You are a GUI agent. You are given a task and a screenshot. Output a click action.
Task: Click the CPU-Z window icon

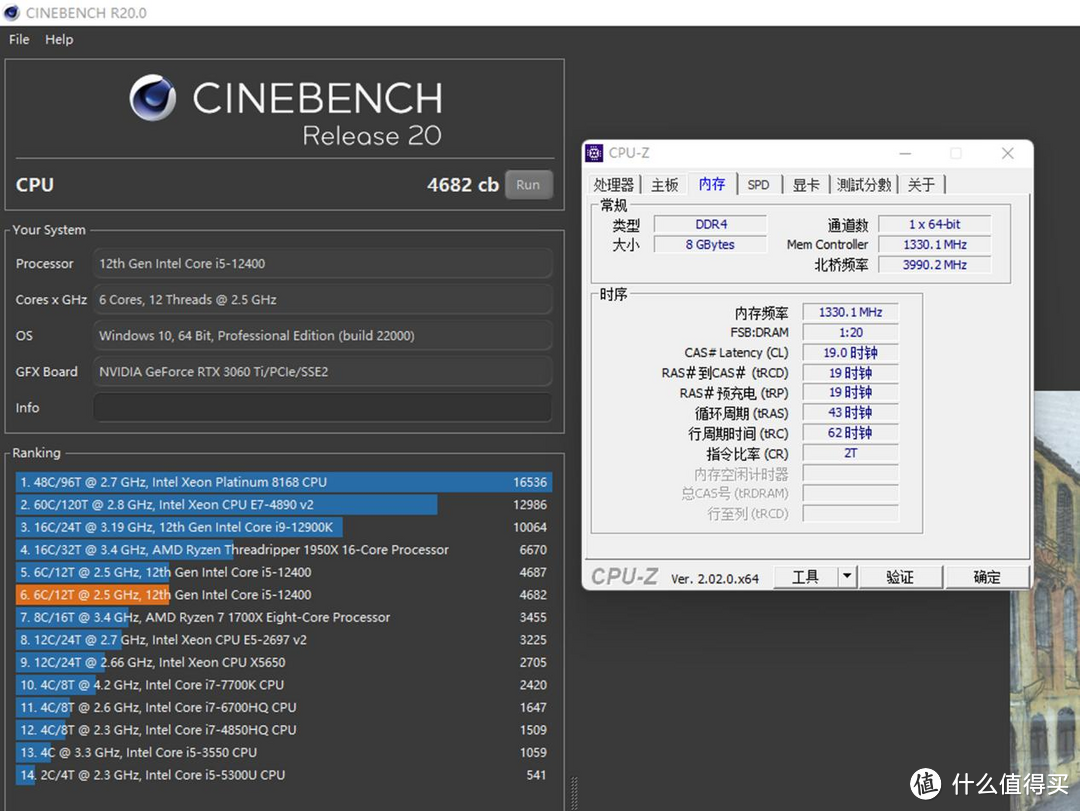click(x=594, y=153)
